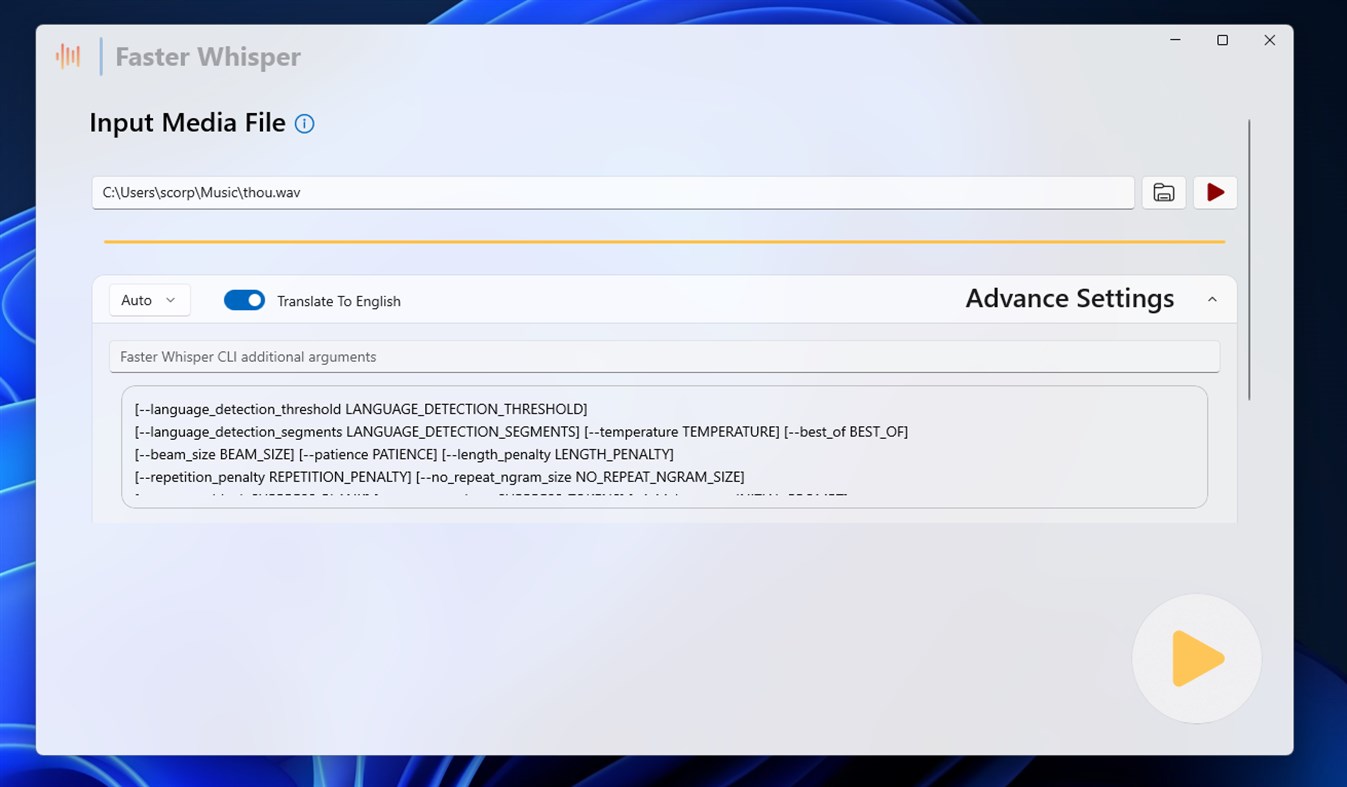This screenshot has height=787, width=1347.
Task: Play the input file with the red play icon
Action: click(1215, 192)
